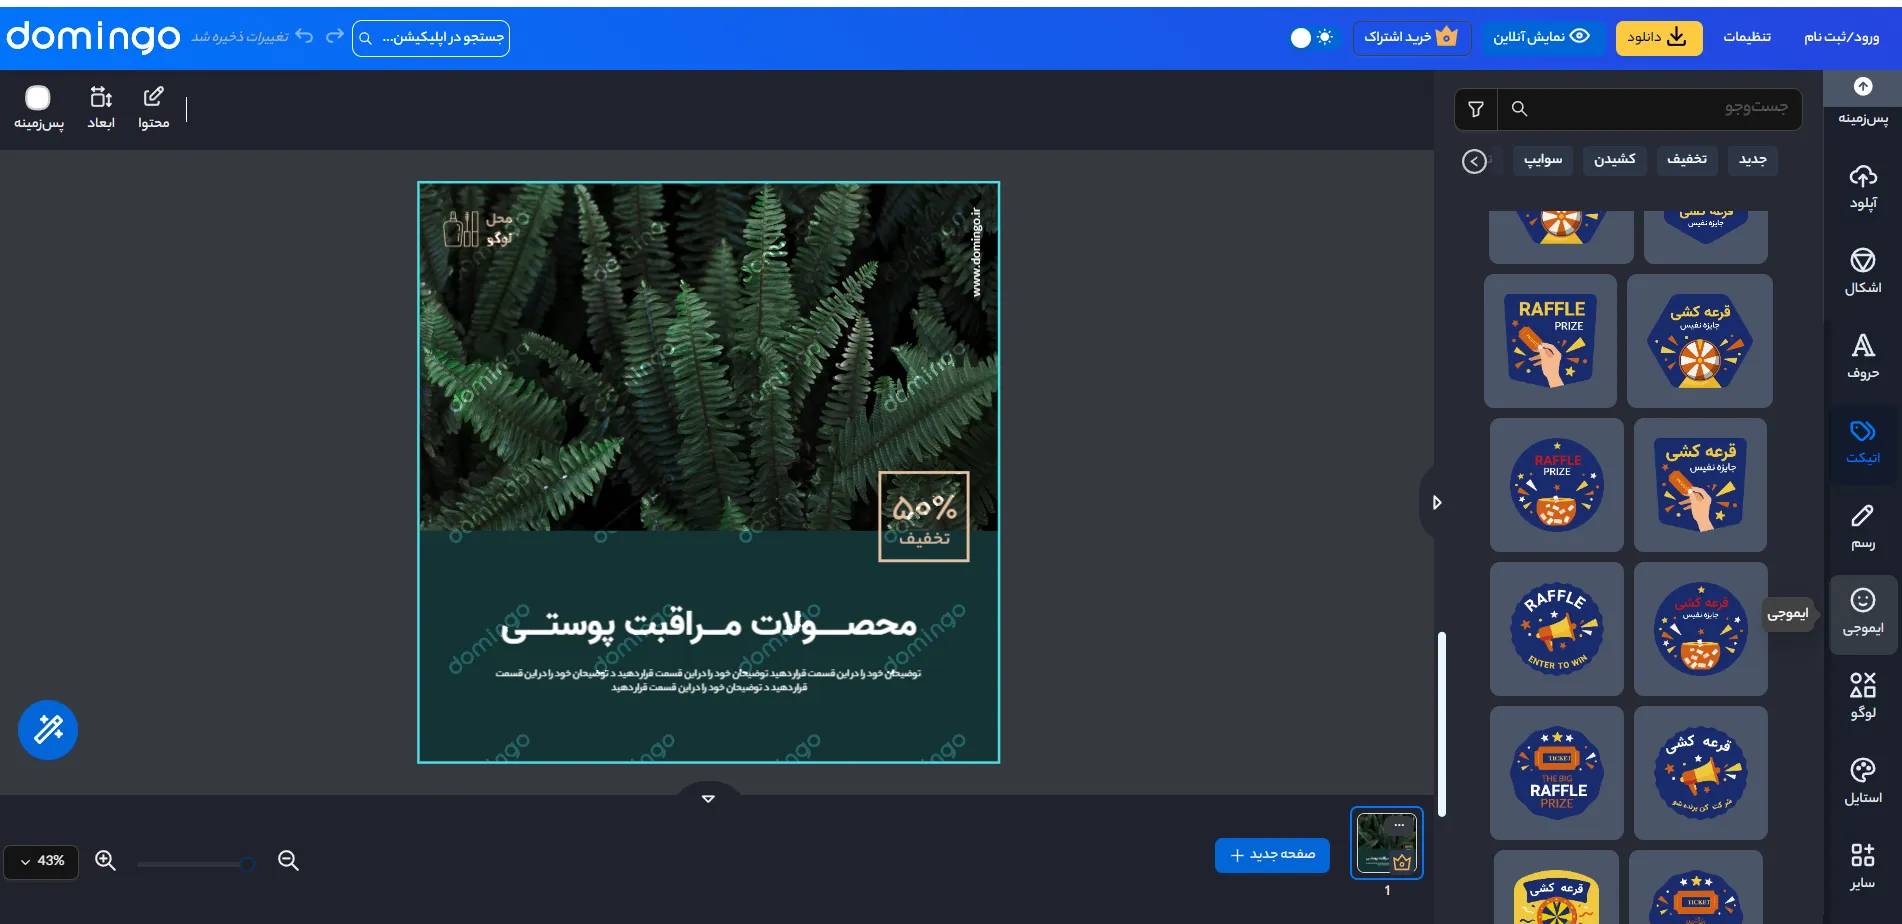This screenshot has width=1902, height=924.
Task: Select the www.domingo.ir vertical text
Action: click(977, 252)
